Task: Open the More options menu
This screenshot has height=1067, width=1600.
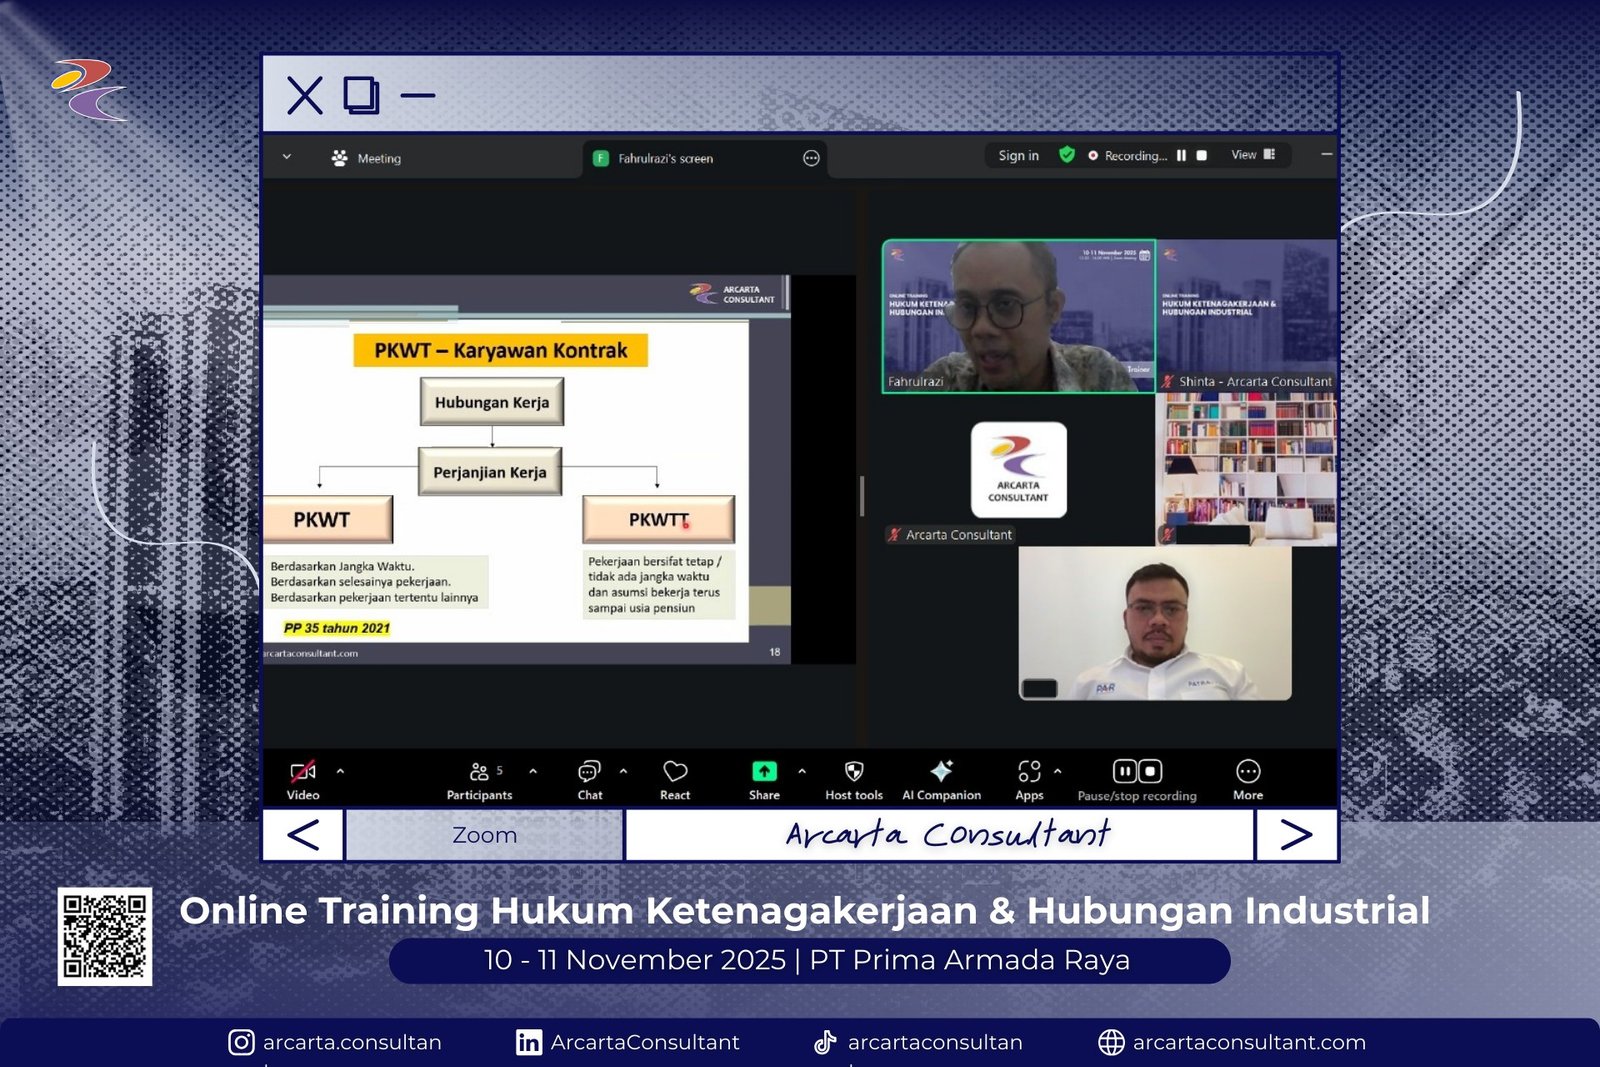Action: 1248,779
